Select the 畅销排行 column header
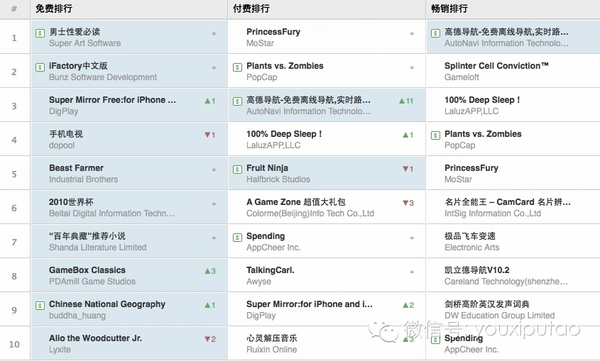Image resolution: width=600 pixels, height=361 pixels. tap(449, 8)
